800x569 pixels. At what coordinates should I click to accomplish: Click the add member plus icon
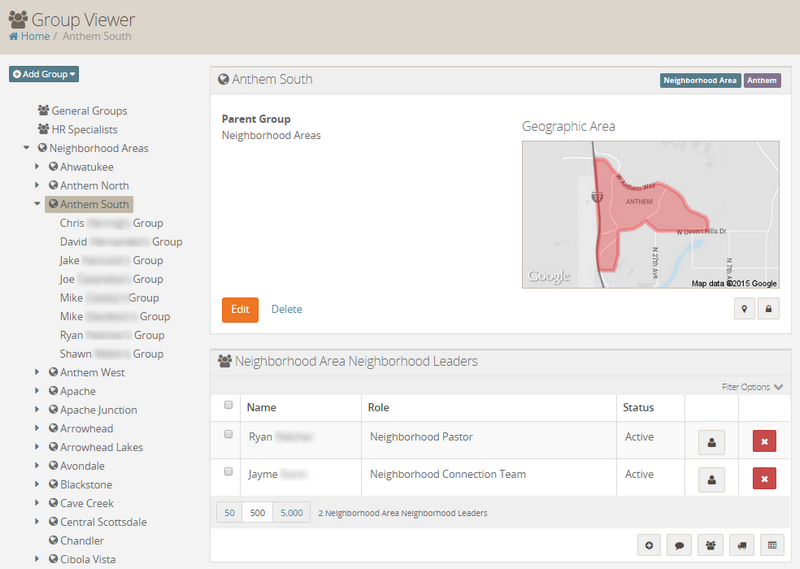(x=649, y=545)
